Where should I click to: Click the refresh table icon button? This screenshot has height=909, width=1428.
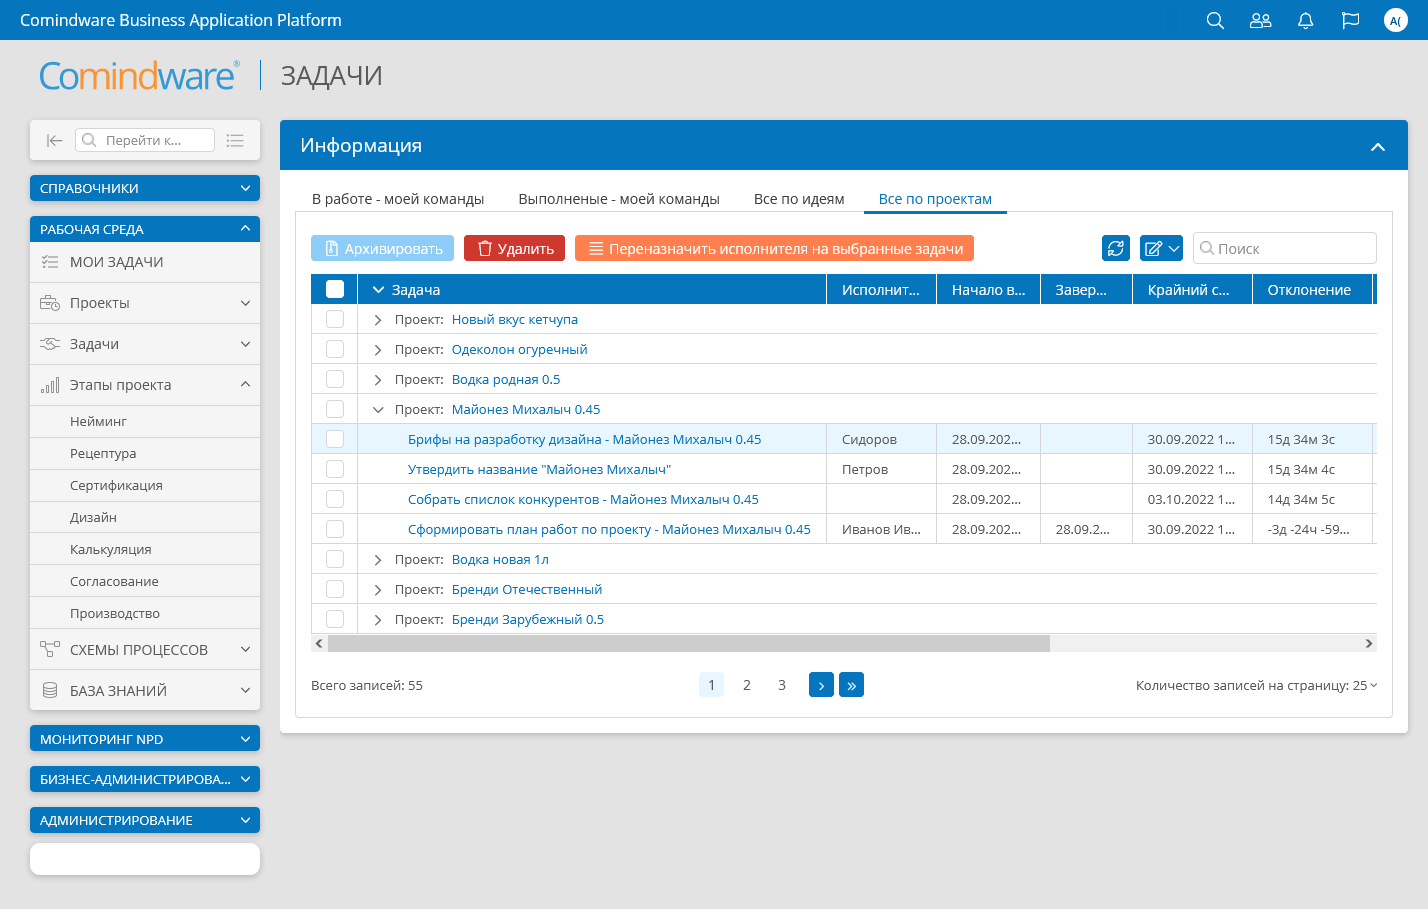[1116, 248]
